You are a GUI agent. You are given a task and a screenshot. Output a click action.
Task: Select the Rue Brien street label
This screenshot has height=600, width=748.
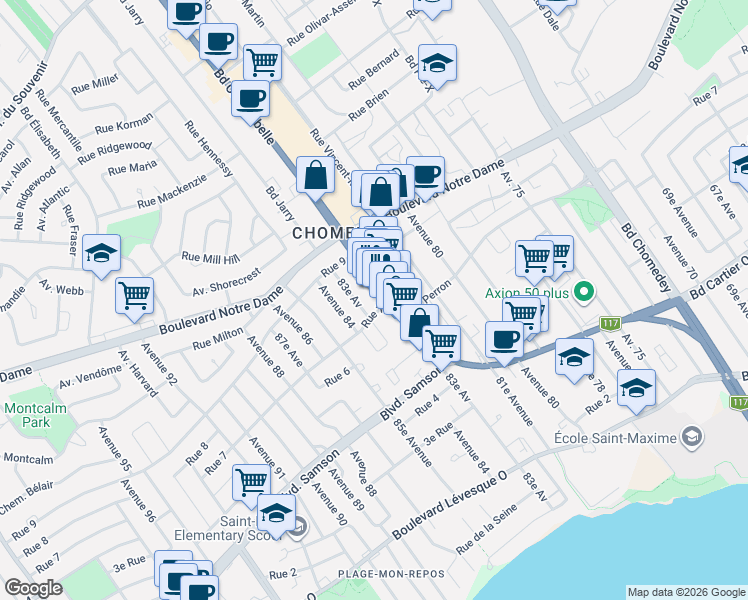click(x=368, y=105)
